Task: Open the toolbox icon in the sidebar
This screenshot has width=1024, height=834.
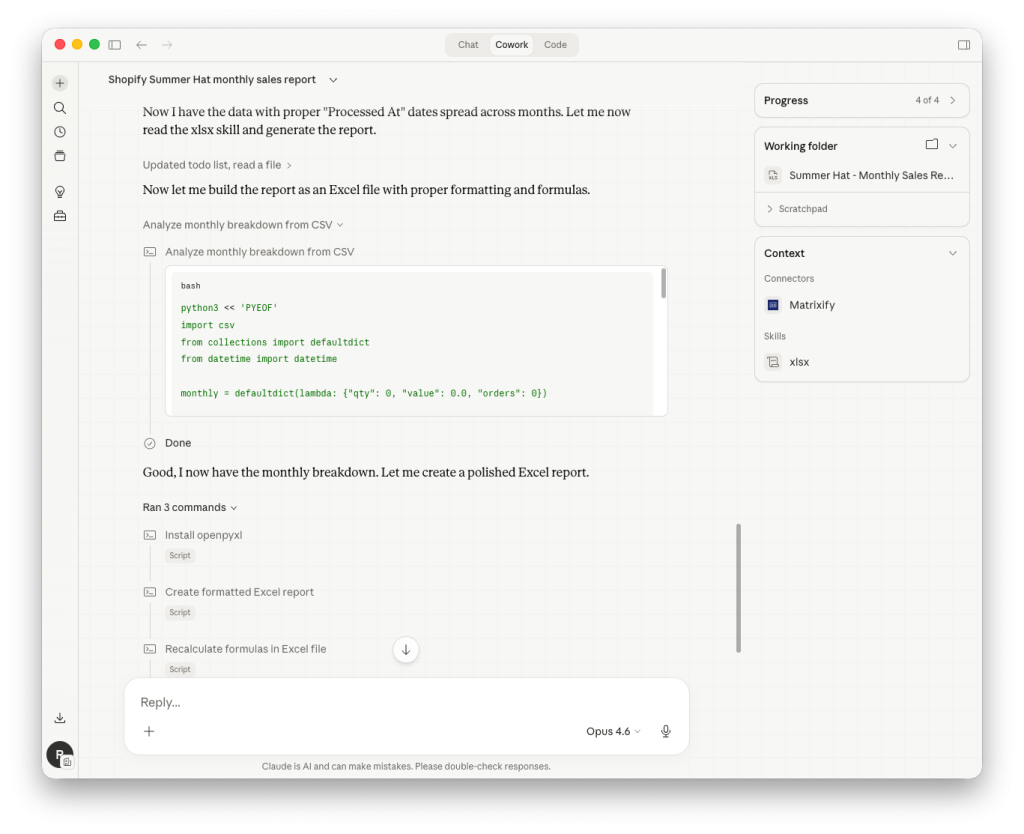Action: (59, 215)
